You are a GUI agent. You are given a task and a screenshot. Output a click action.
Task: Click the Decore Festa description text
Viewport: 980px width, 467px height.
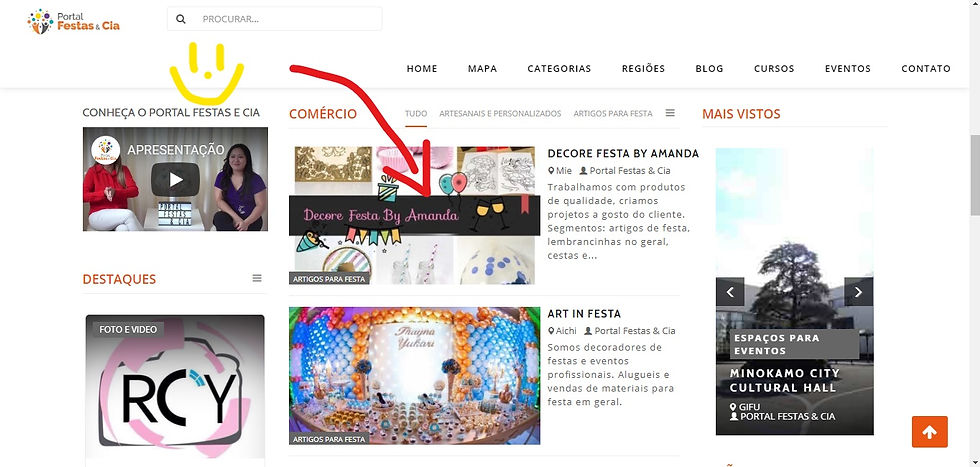[x=619, y=221]
